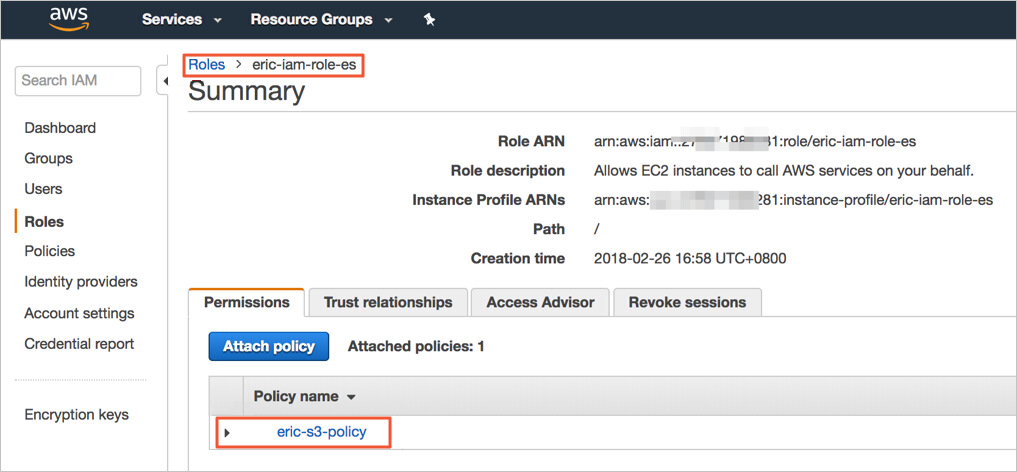Go back via Roles breadcrumb link
This screenshot has width=1017, height=472.
[207, 65]
